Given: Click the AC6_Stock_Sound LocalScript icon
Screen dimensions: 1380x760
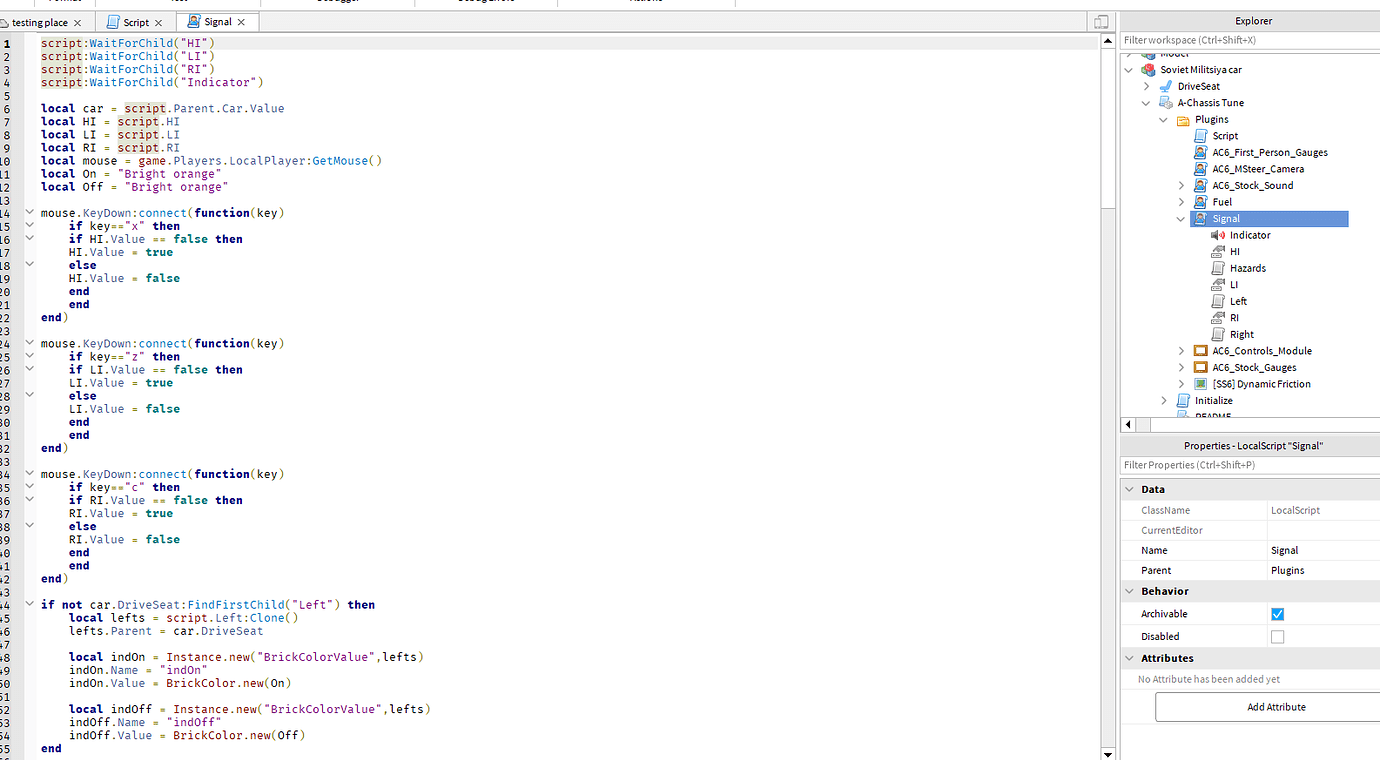Looking at the screenshot, I should pyautogui.click(x=1201, y=185).
